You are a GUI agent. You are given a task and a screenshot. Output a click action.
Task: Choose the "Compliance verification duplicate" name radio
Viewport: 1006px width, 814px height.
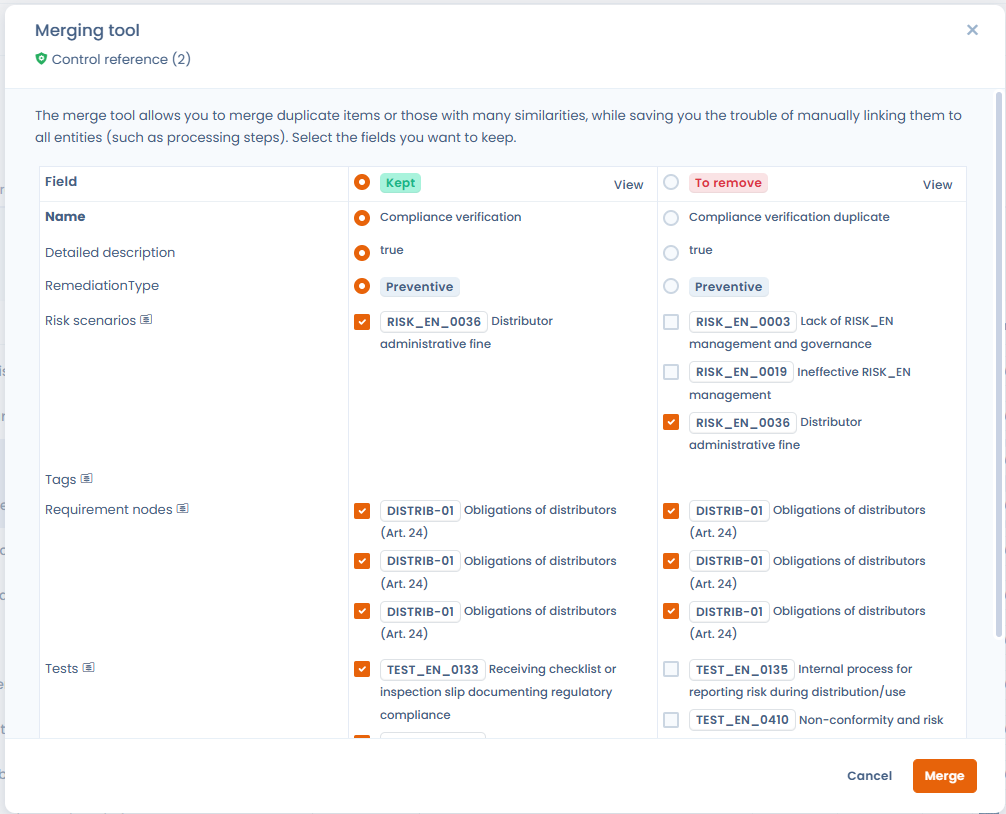pos(671,218)
